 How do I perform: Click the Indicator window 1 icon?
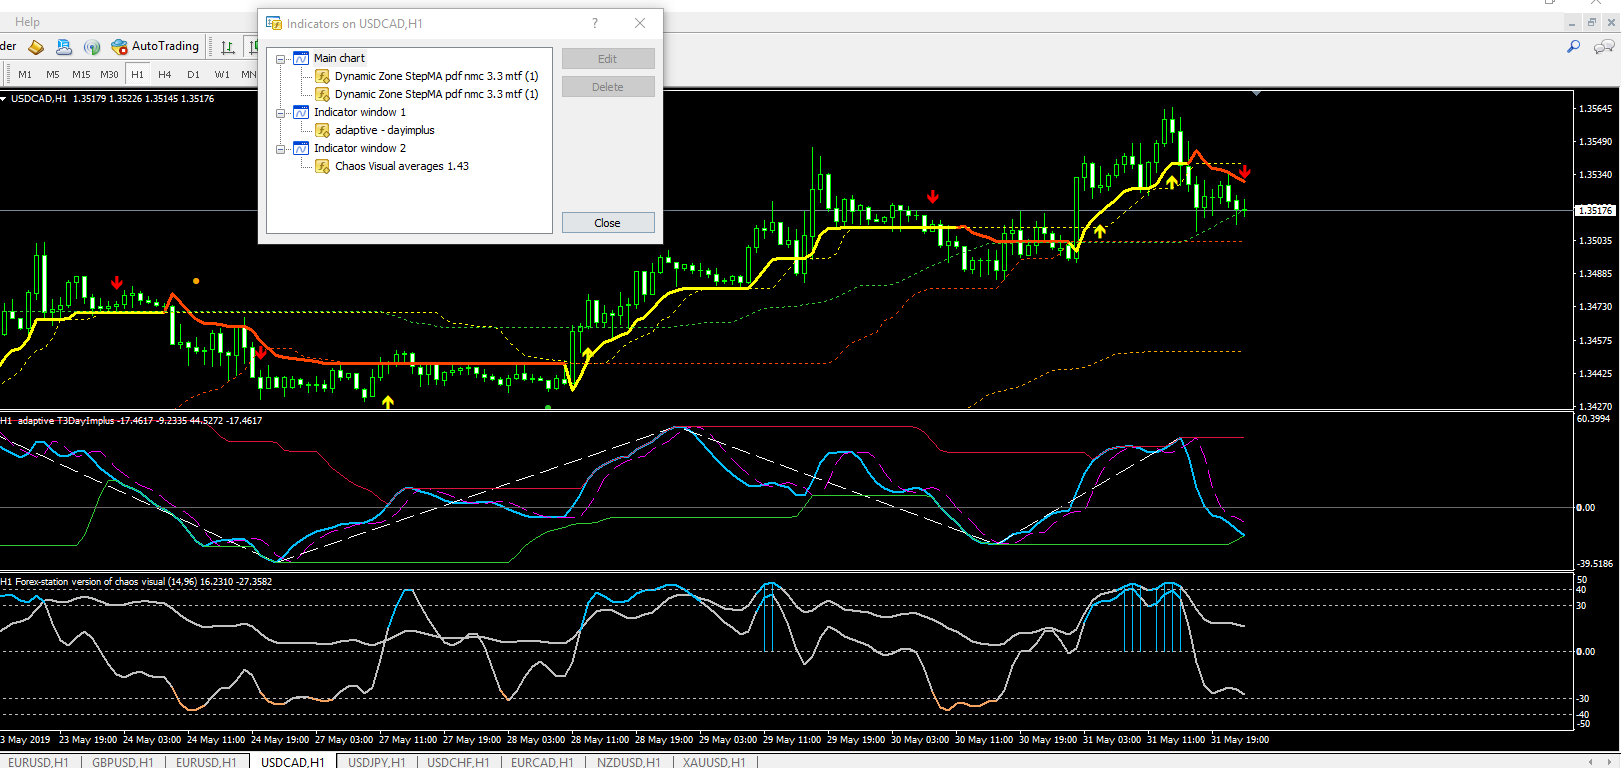[301, 112]
